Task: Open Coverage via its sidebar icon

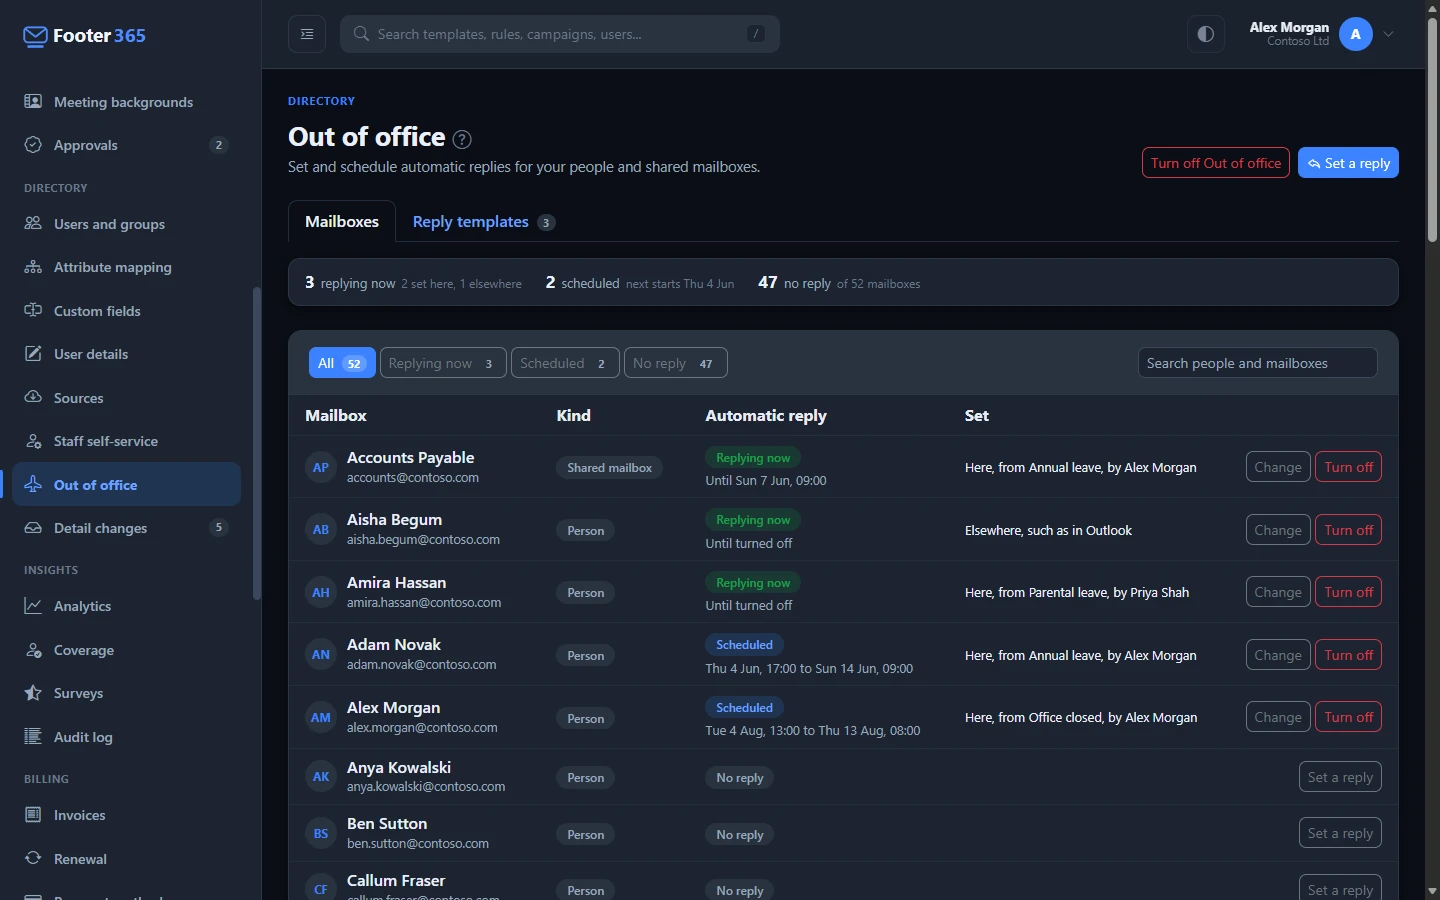Action: (33, 650)
